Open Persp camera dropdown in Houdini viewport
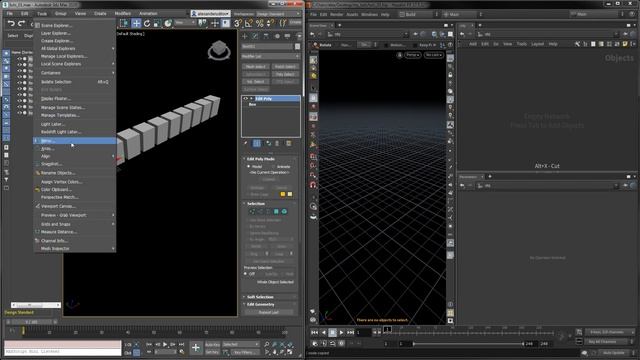This screenshot has width=640, height=360. (x=413, y=55)
